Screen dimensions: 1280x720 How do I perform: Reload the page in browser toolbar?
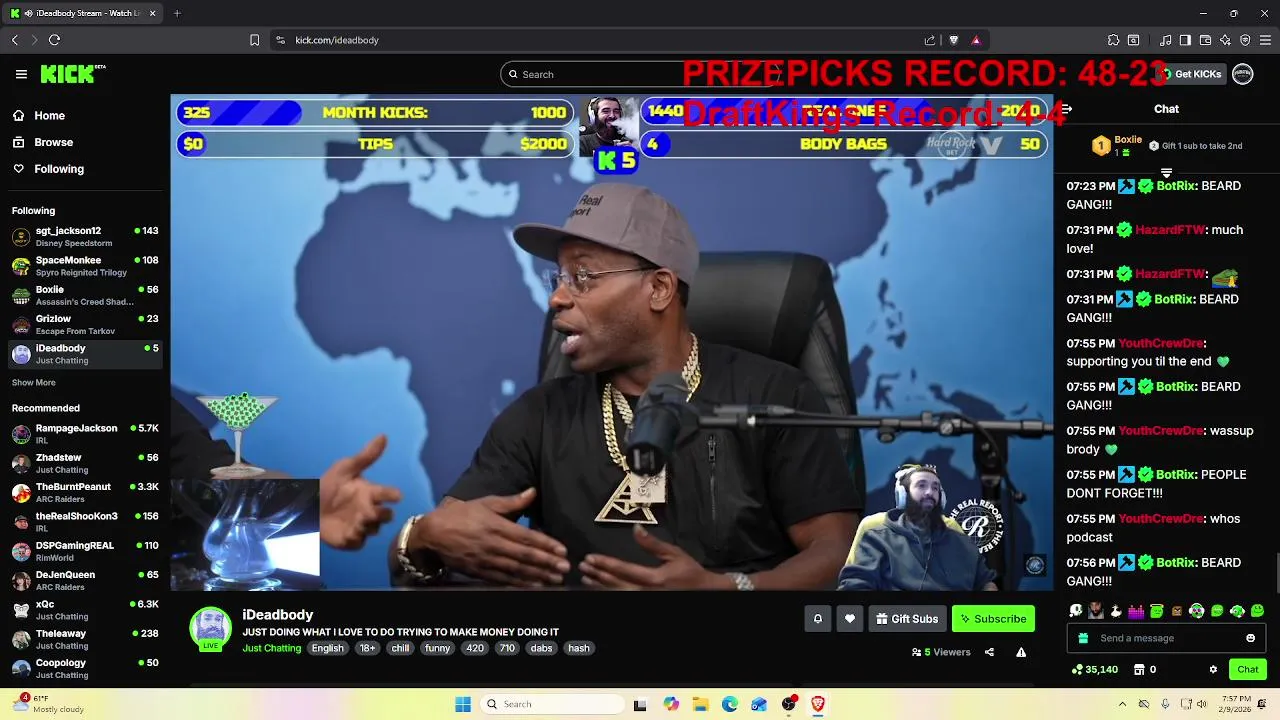54,40
